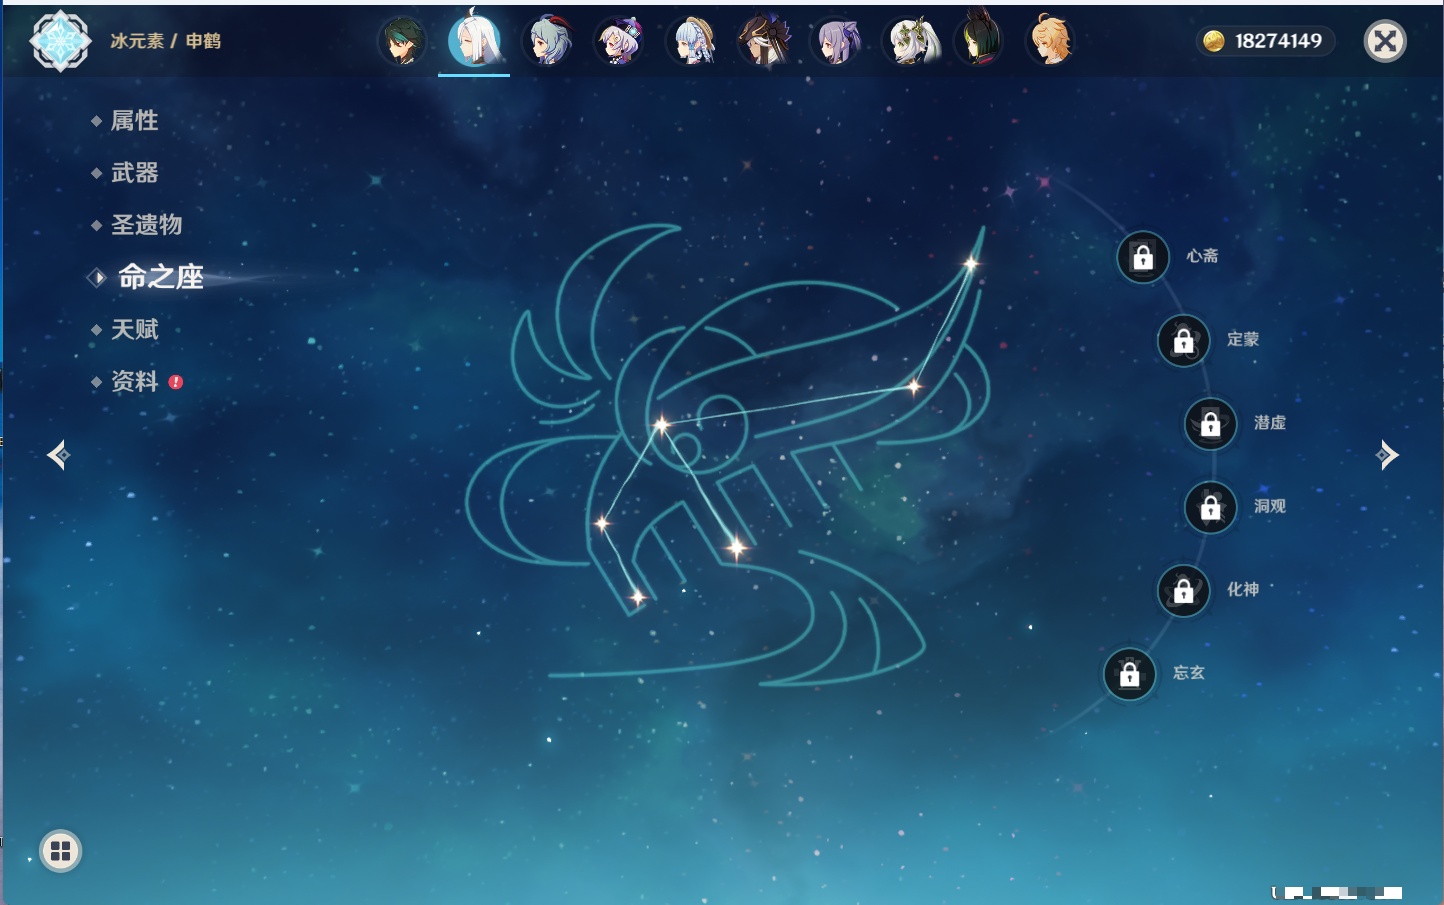Click the lock icon for 潜虚
The image size is (1444, 905).
(x=1211, y=424)
